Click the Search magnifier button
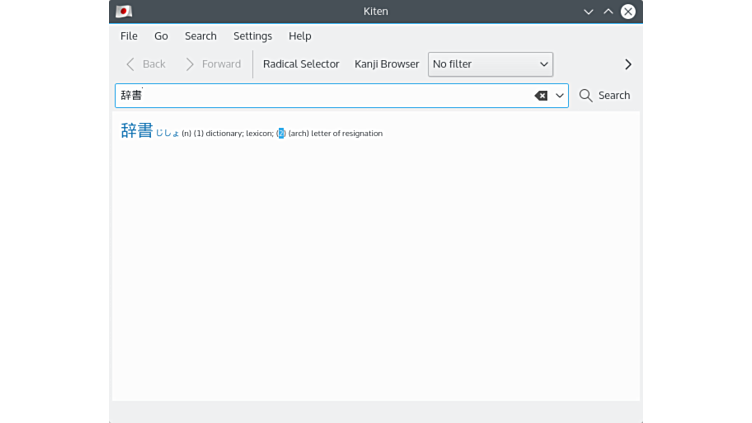This screenshot has height=423, width=752. point(604,96)
